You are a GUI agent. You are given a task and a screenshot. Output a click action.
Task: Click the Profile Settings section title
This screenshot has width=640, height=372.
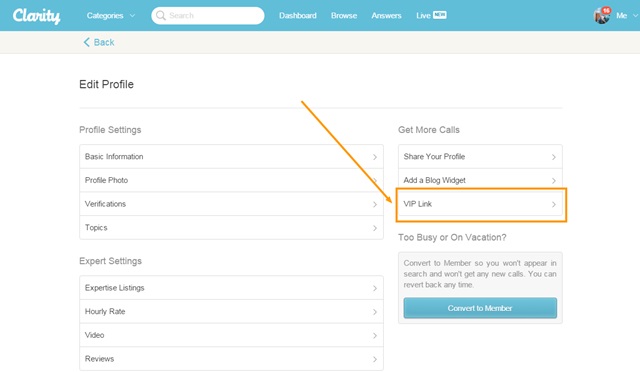110,130
